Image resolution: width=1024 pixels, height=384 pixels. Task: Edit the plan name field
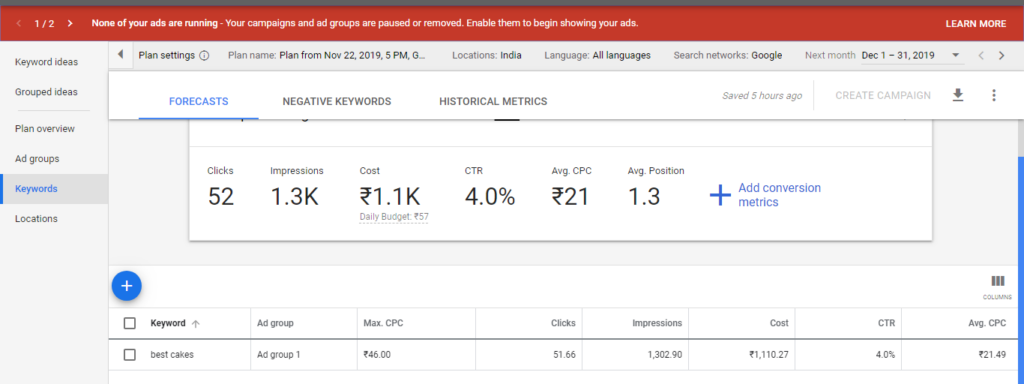tap(327, 56)
